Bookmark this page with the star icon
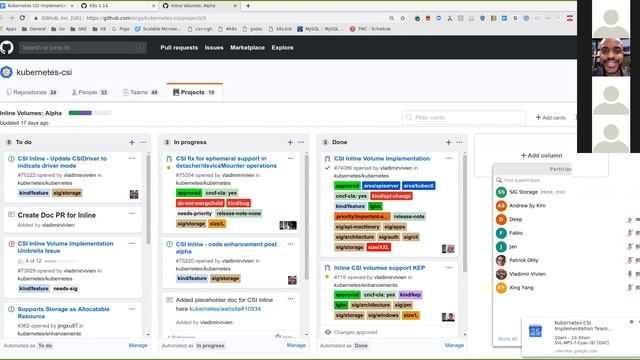 (x=402, y=18)
